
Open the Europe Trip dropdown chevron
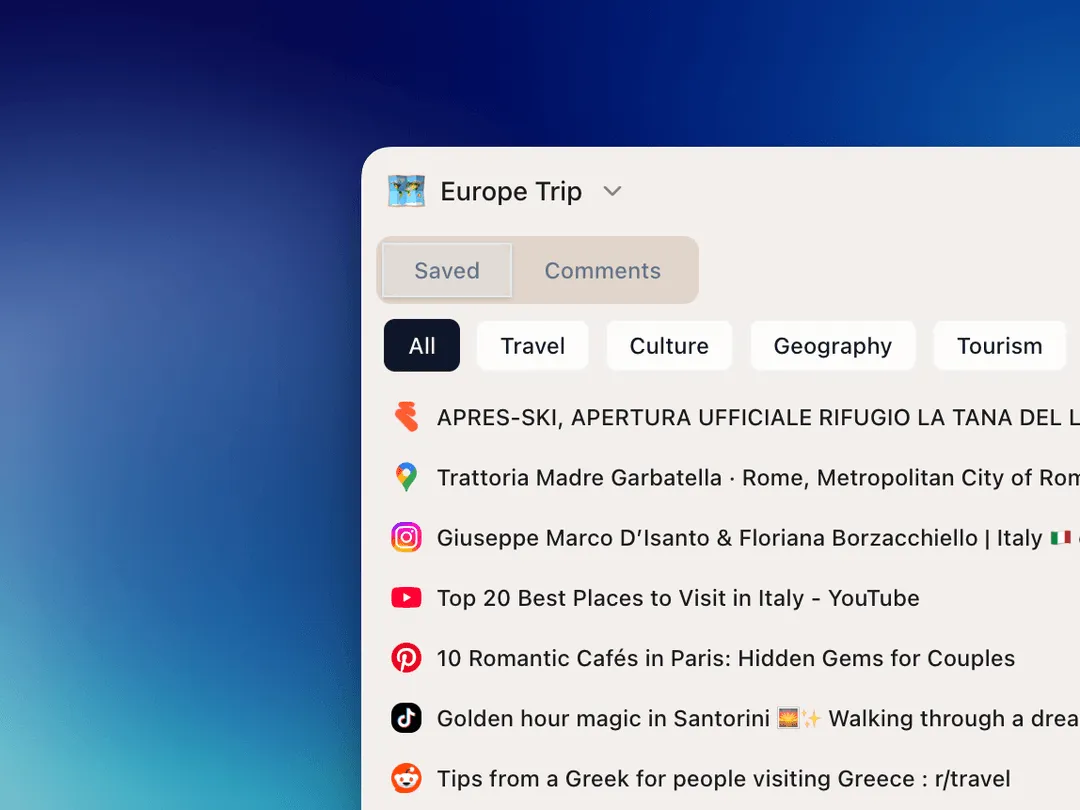pos(613,191)
